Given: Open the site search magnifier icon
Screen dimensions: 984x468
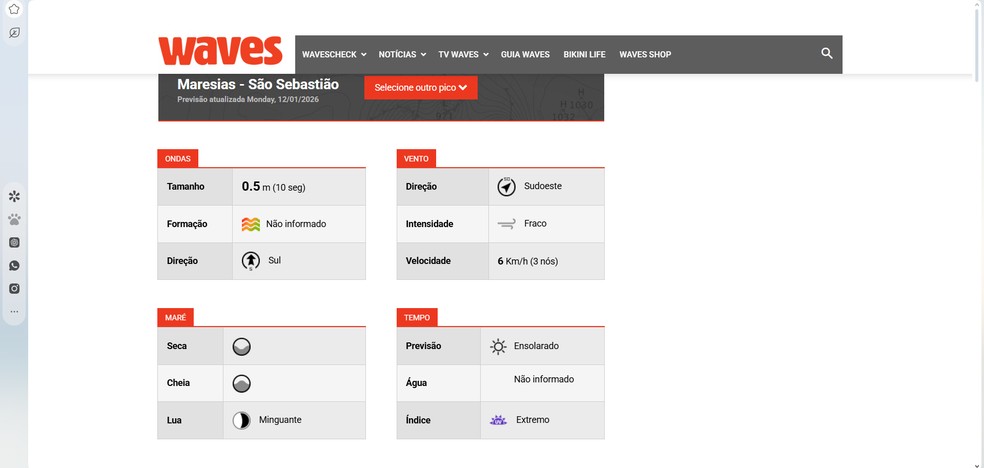Looking at the screenshot, I should click(826, 53).
